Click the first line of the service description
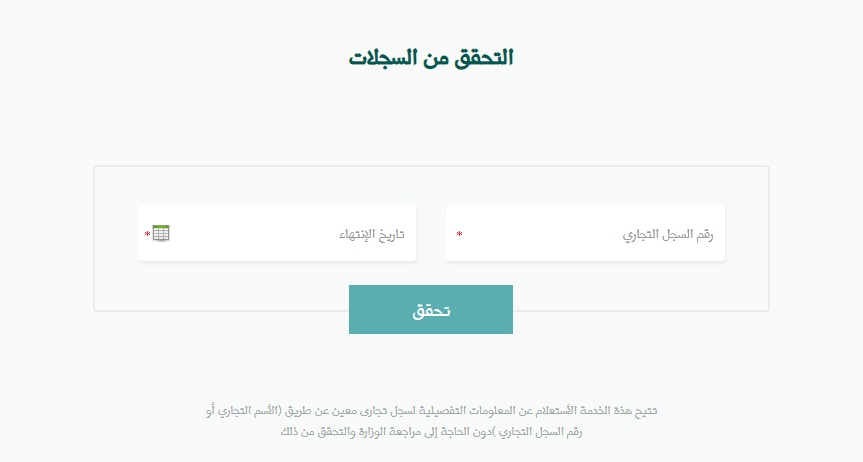Screen dimensions: 863x462 point(431,410)
